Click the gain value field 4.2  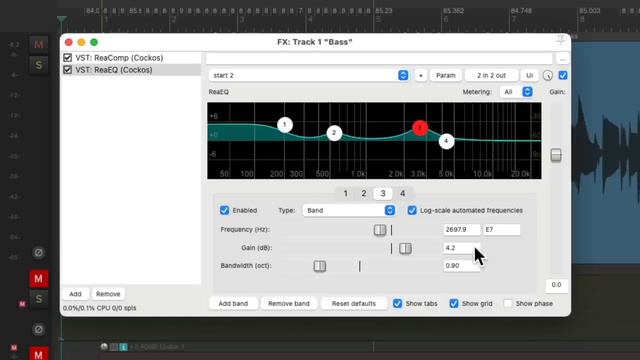pos(462,248)
